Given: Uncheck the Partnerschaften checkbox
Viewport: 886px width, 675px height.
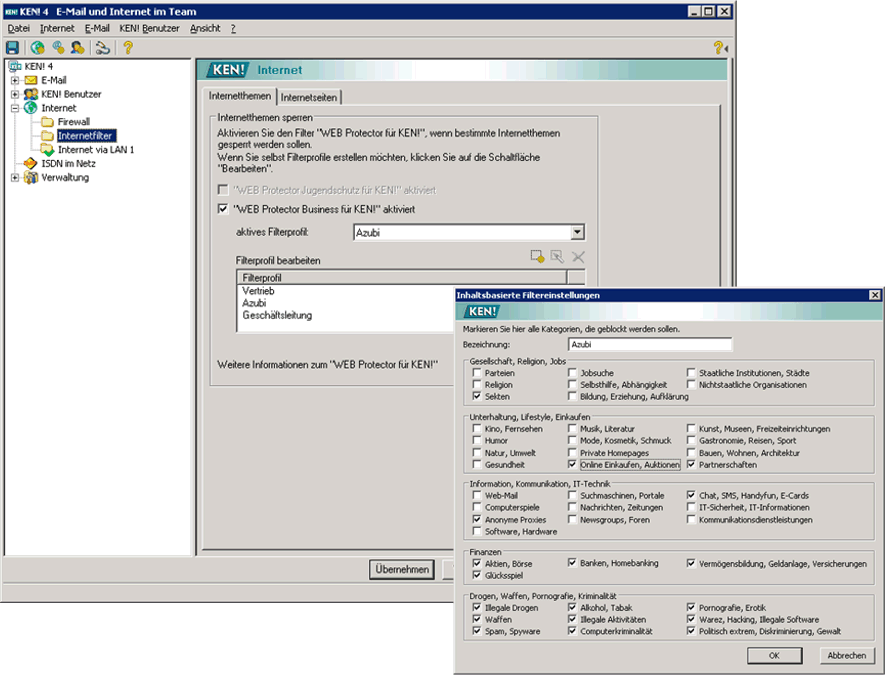Looking at the screenshot, I should (x=691, y=464).
